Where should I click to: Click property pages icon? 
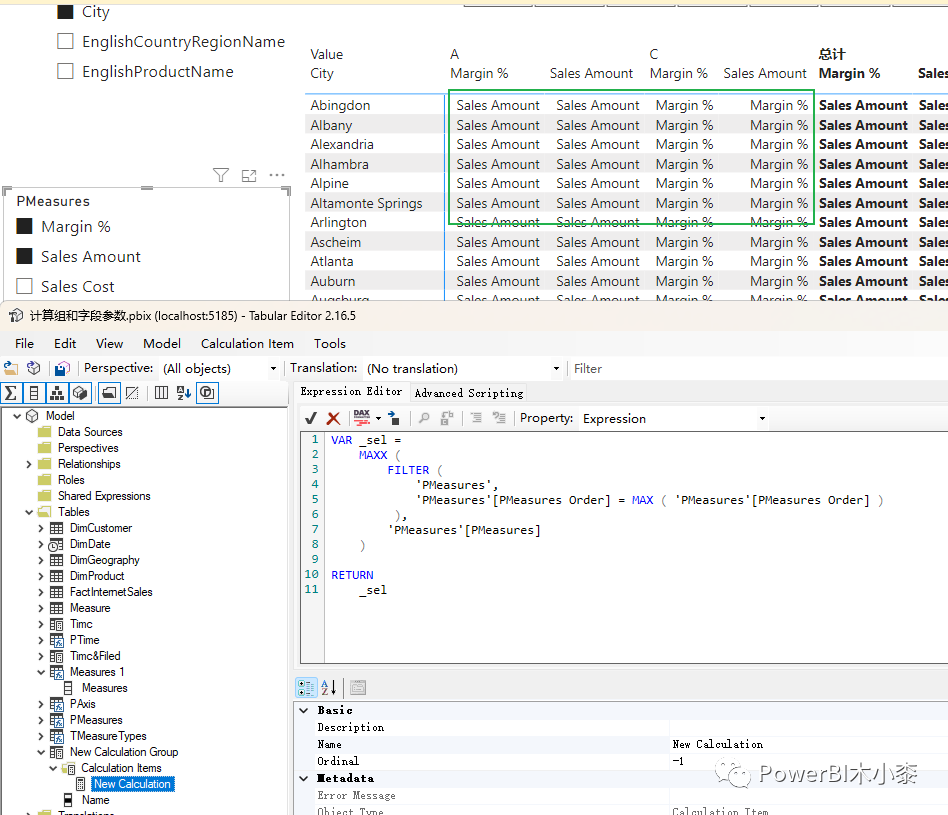click(x=358, y=687)
